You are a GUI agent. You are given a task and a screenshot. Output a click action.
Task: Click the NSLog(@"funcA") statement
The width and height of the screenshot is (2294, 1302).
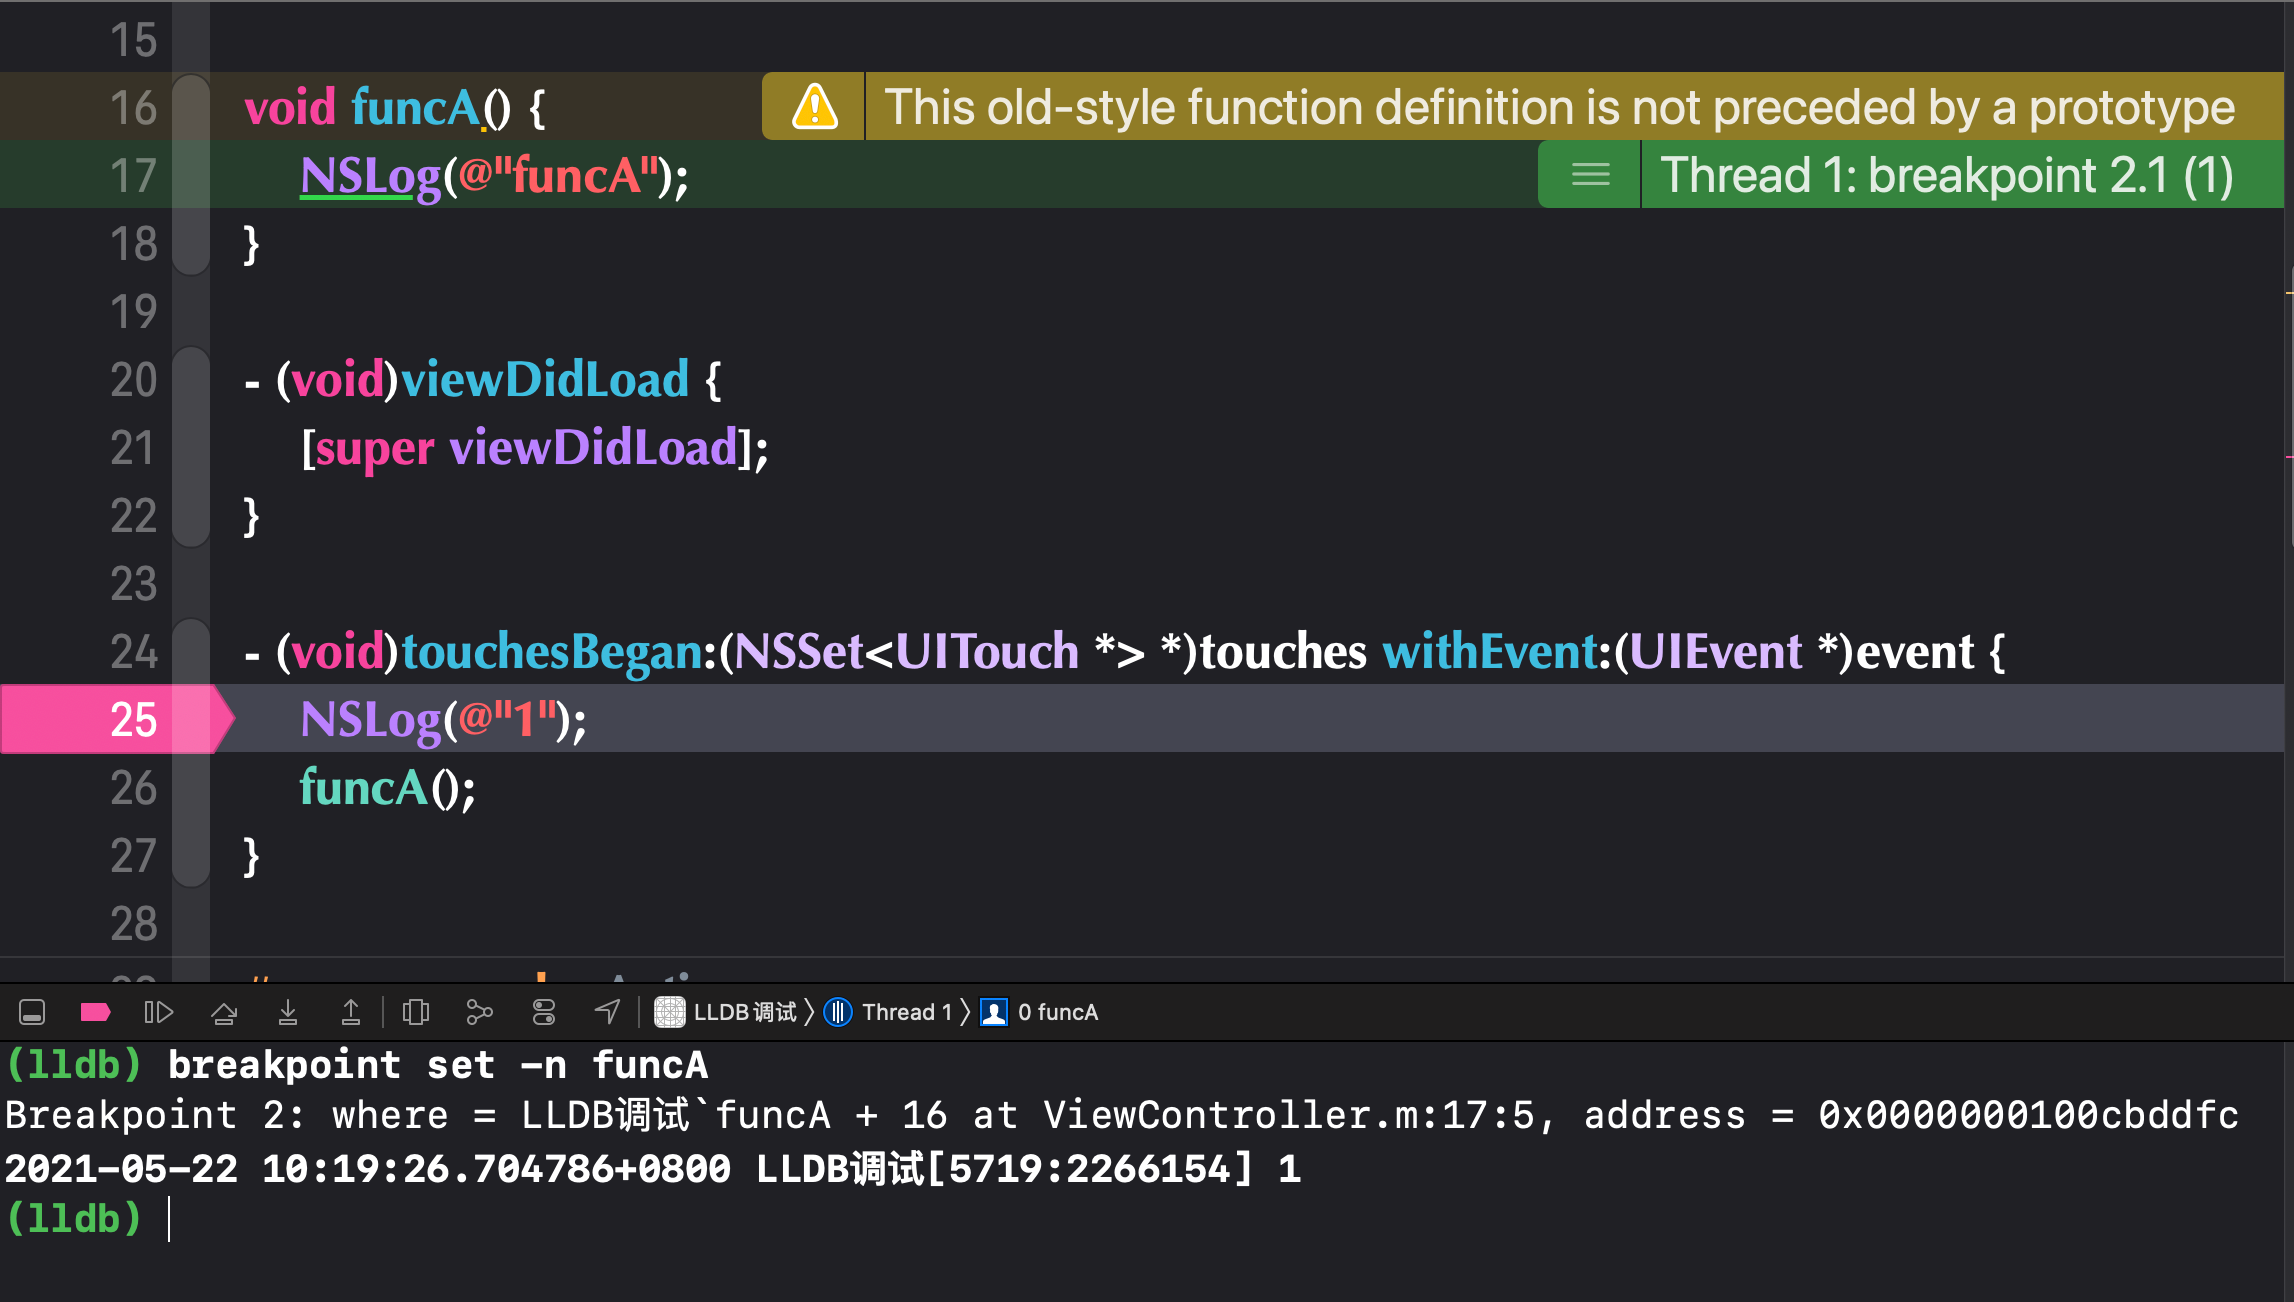click(x=494, y=176)
